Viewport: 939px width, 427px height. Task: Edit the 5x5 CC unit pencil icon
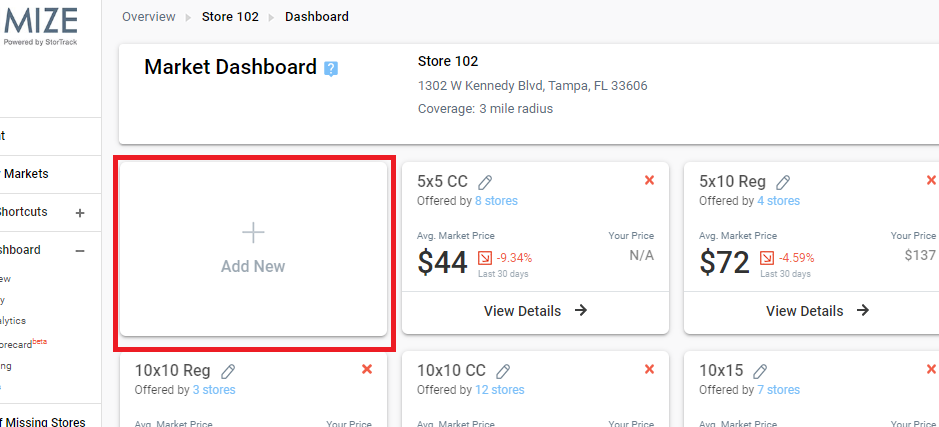[485, 181]
